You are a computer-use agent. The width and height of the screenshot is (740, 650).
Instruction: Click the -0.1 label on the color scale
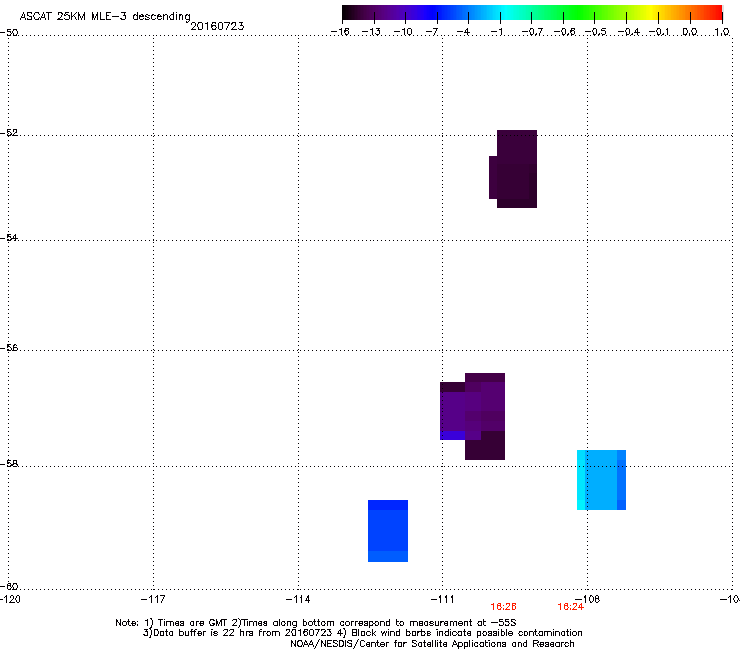tap(659, 32)
